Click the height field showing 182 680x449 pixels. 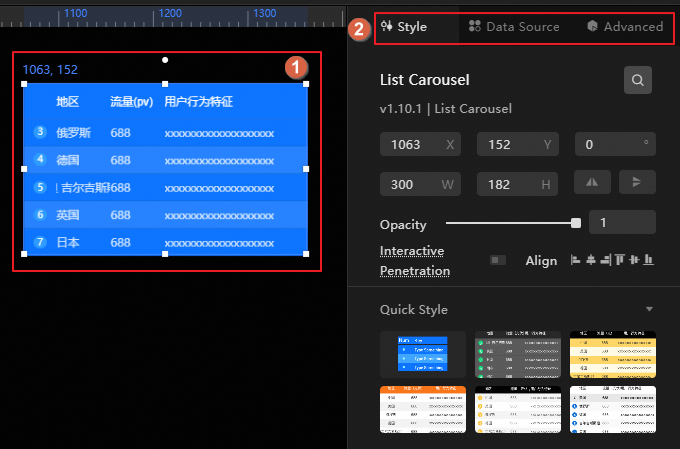click(x=517, y=184)
